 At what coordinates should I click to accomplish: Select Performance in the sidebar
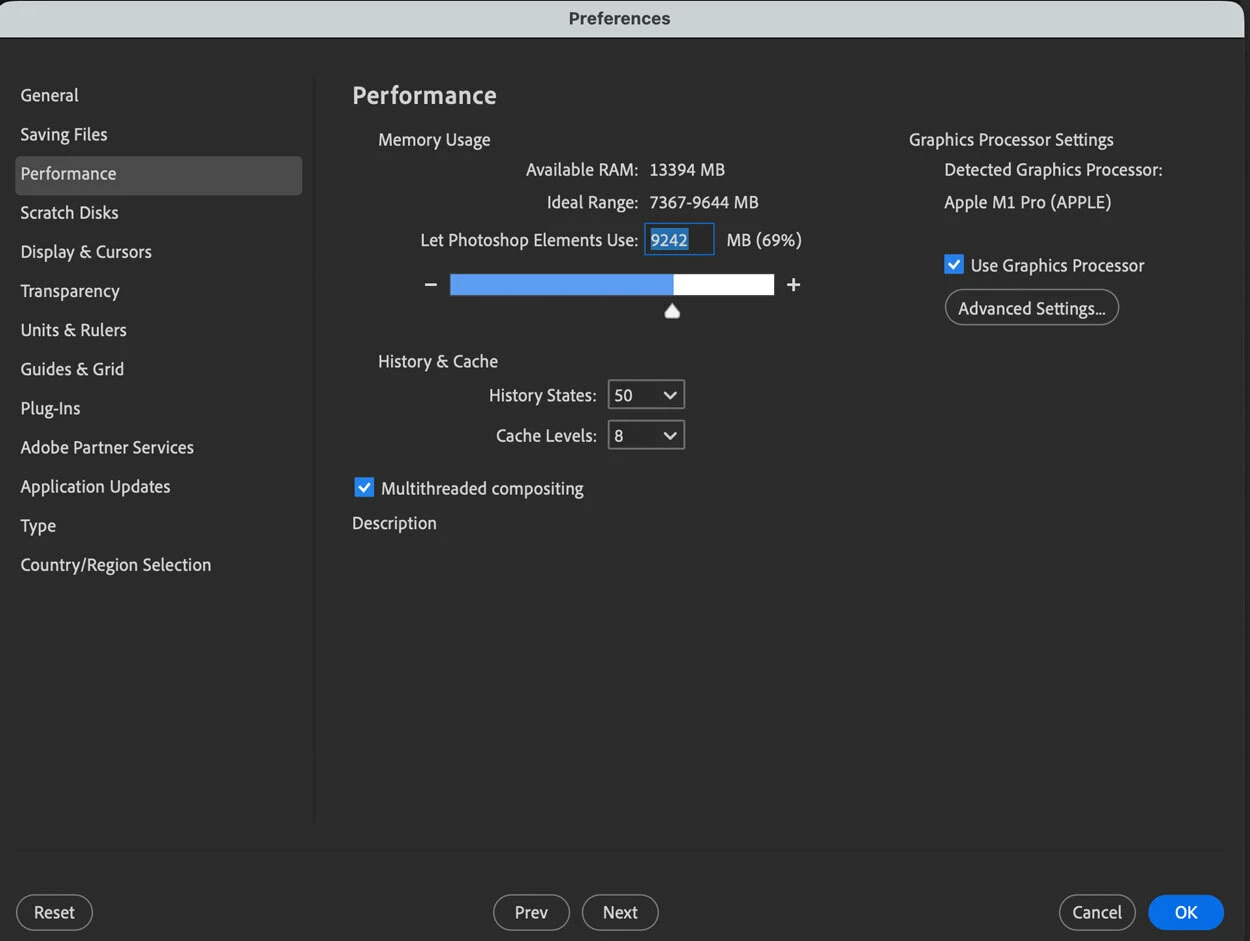tap(158, 174)
